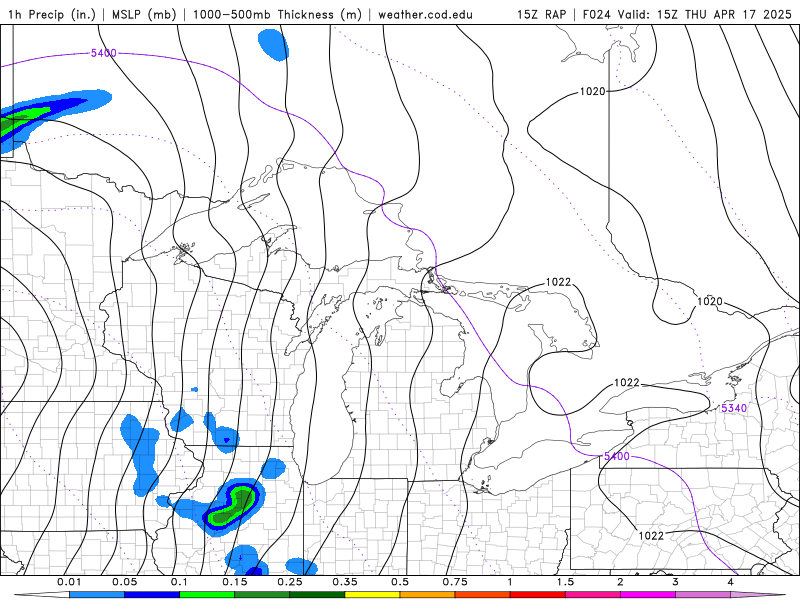Click the bright green legend swatch (0.1-0.15)
The width and height of the screenshot is (800, 600).
207,595
